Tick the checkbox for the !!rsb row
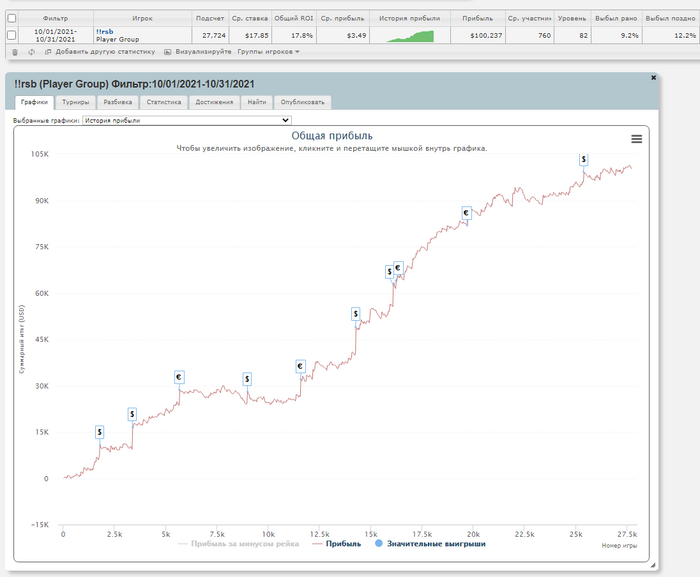 pos(12,35)
